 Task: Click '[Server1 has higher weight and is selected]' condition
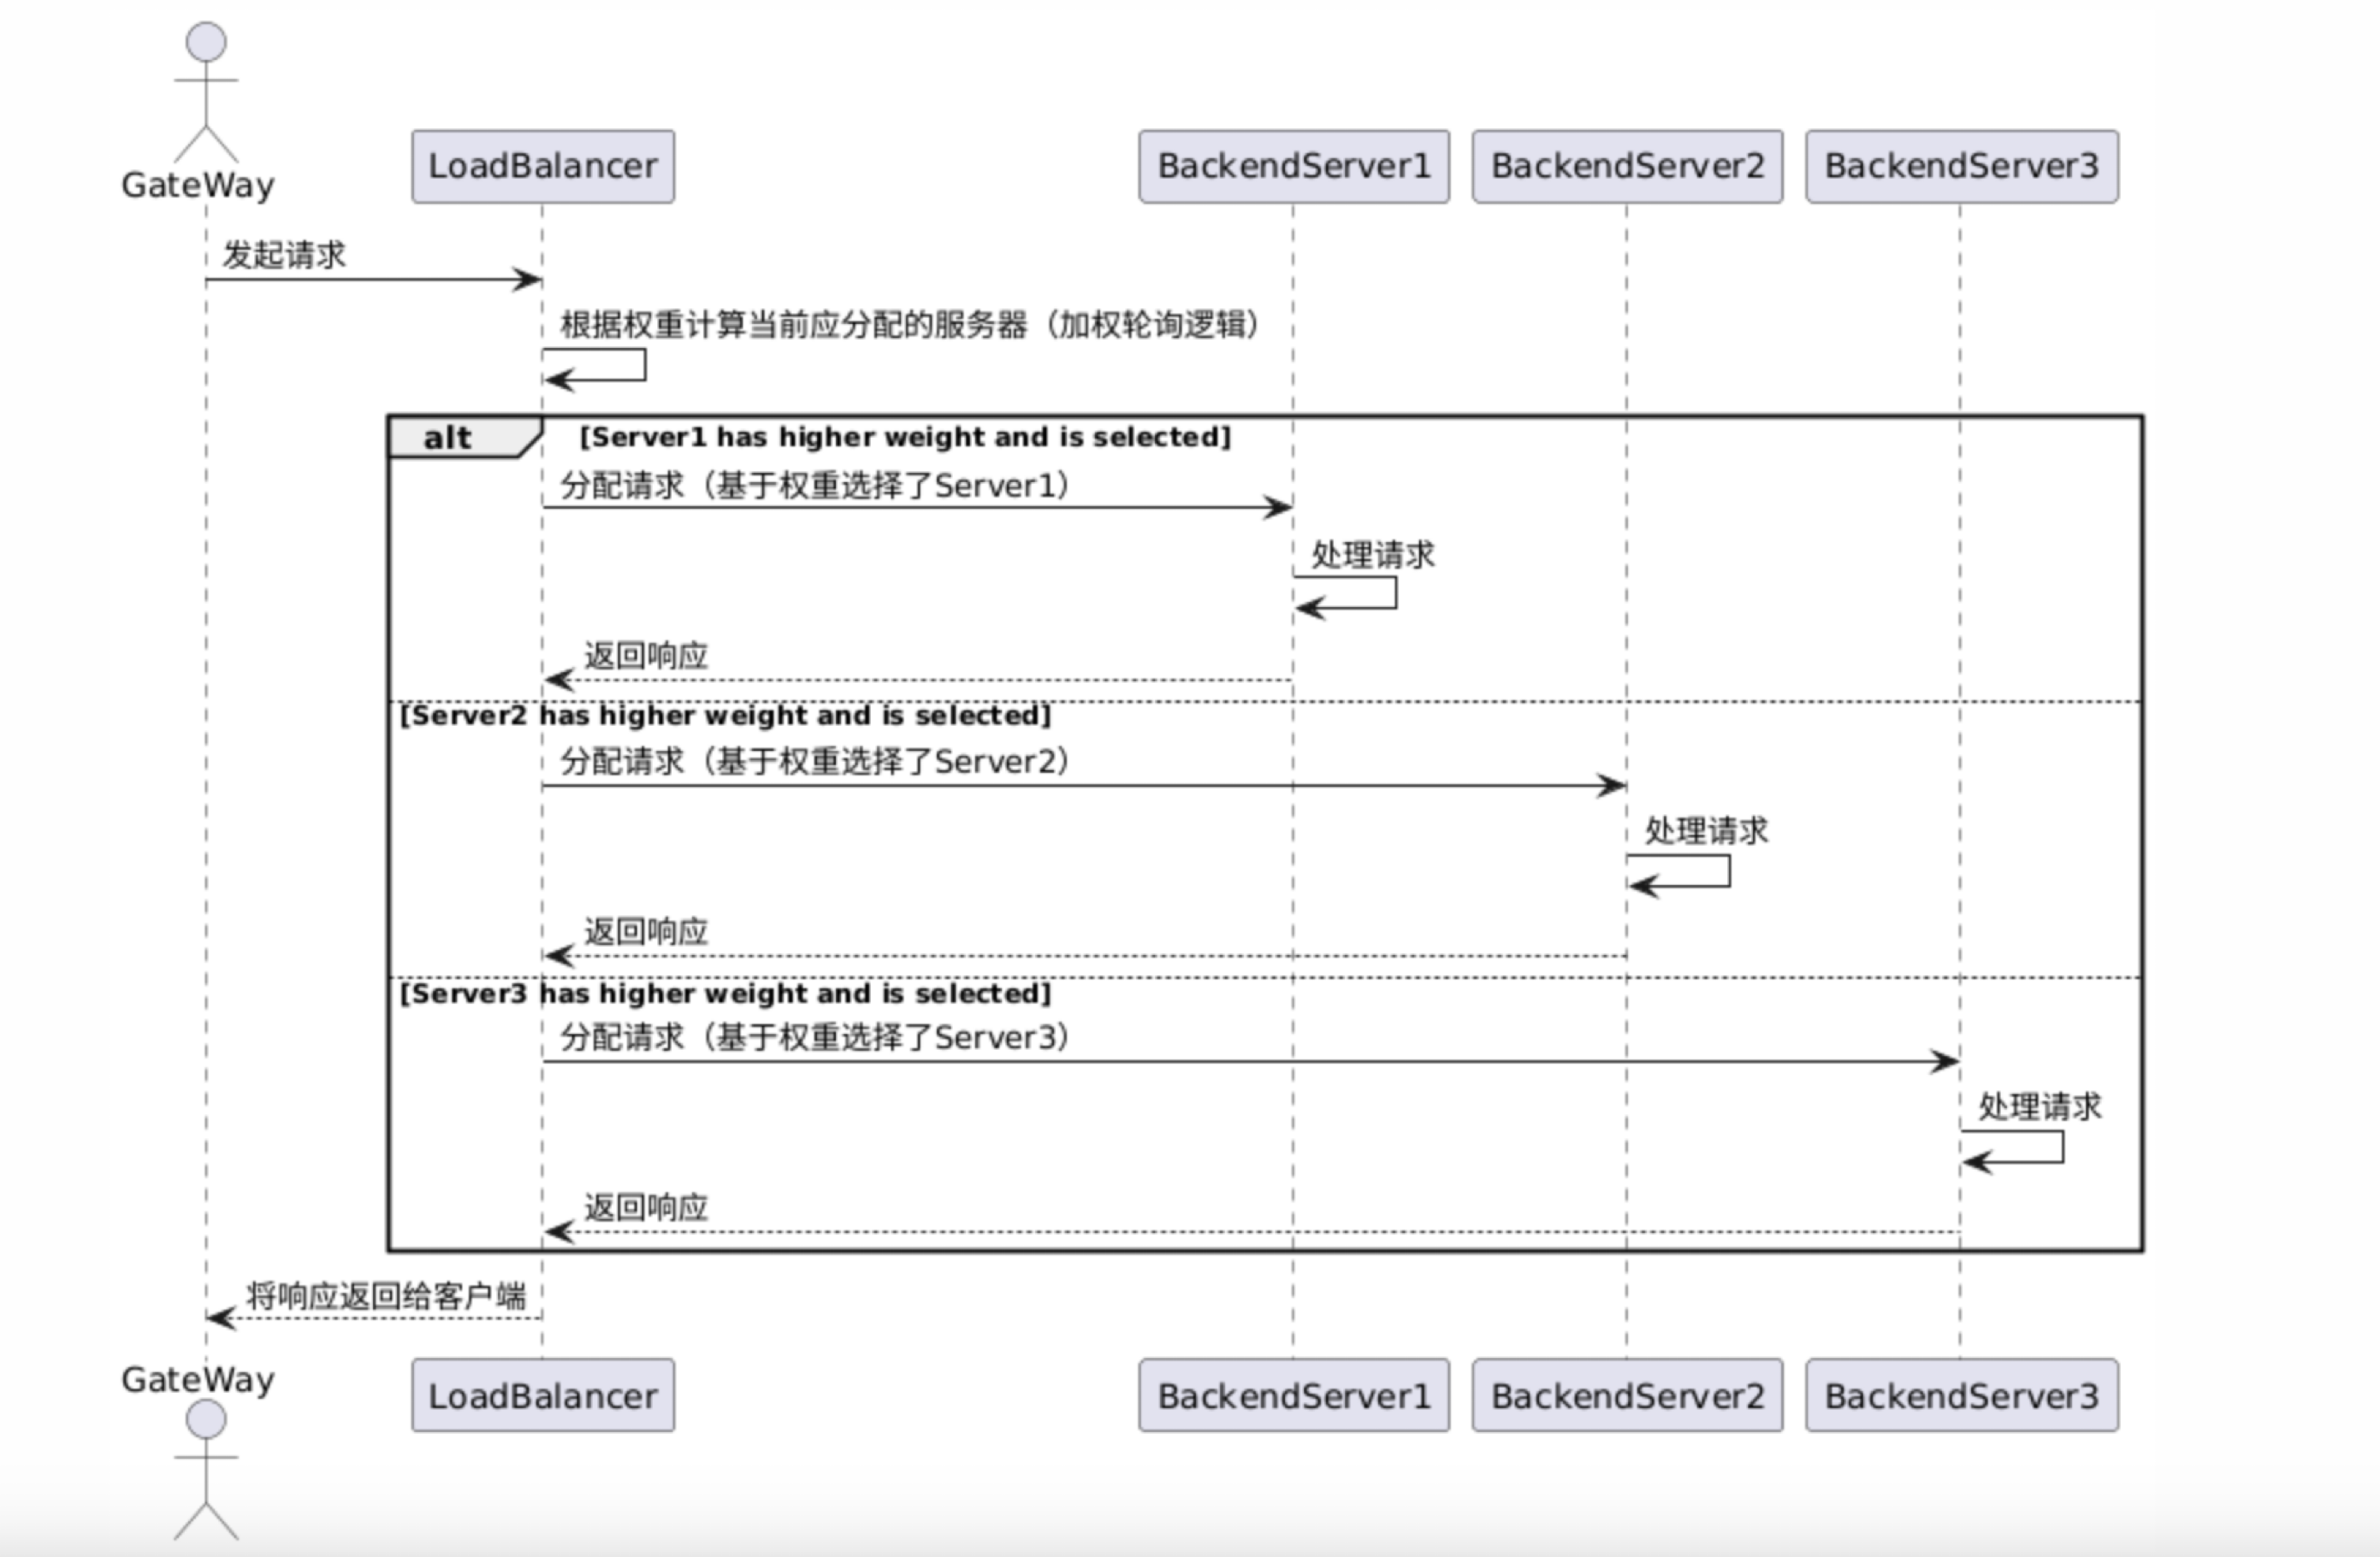905,437
